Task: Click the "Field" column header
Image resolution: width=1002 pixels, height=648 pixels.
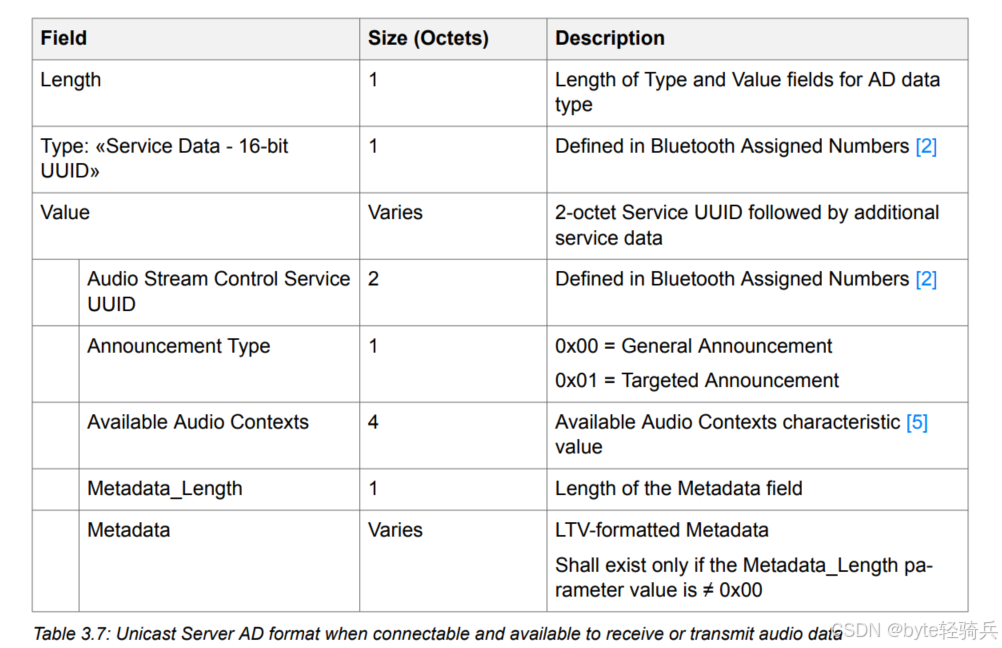Action: (64, 39)
